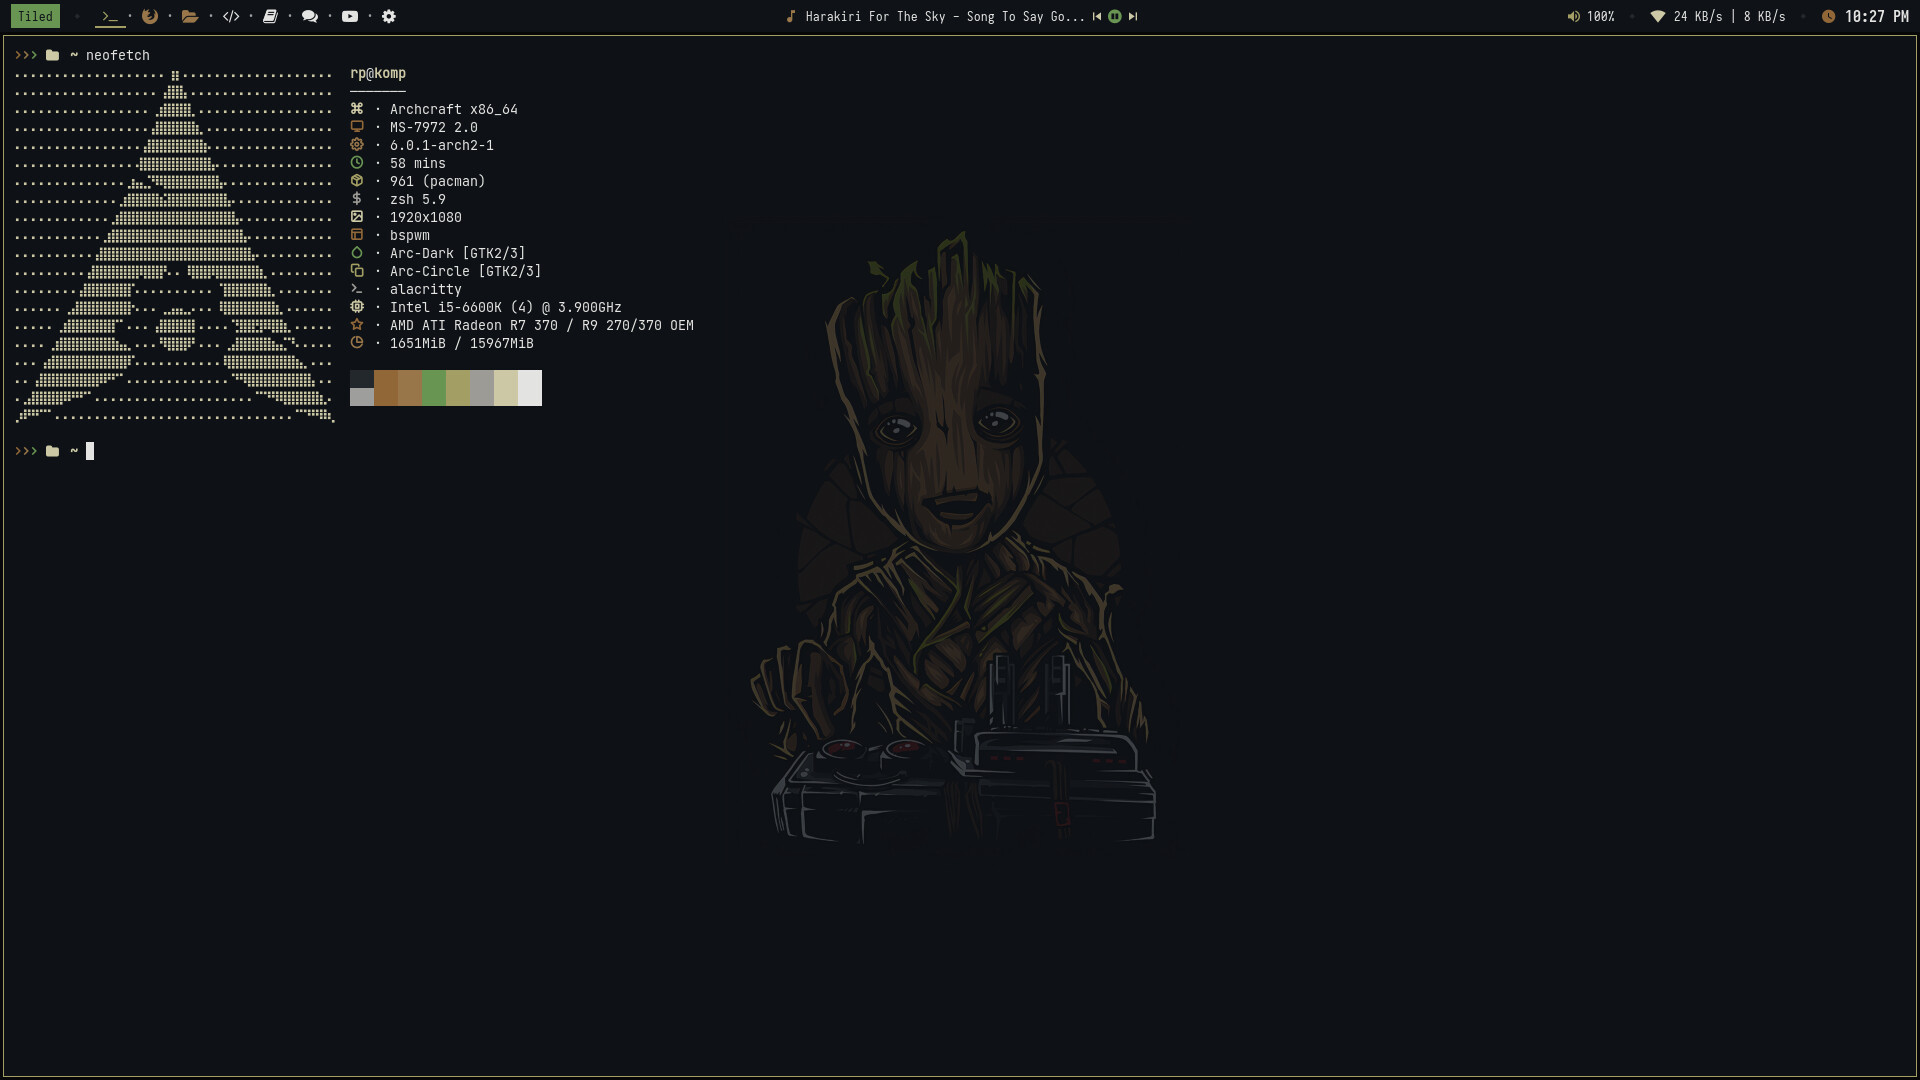Click the dollar icon beside zsh 5.9
This screenshot has width=1920, height=1080.
point(357,199)
